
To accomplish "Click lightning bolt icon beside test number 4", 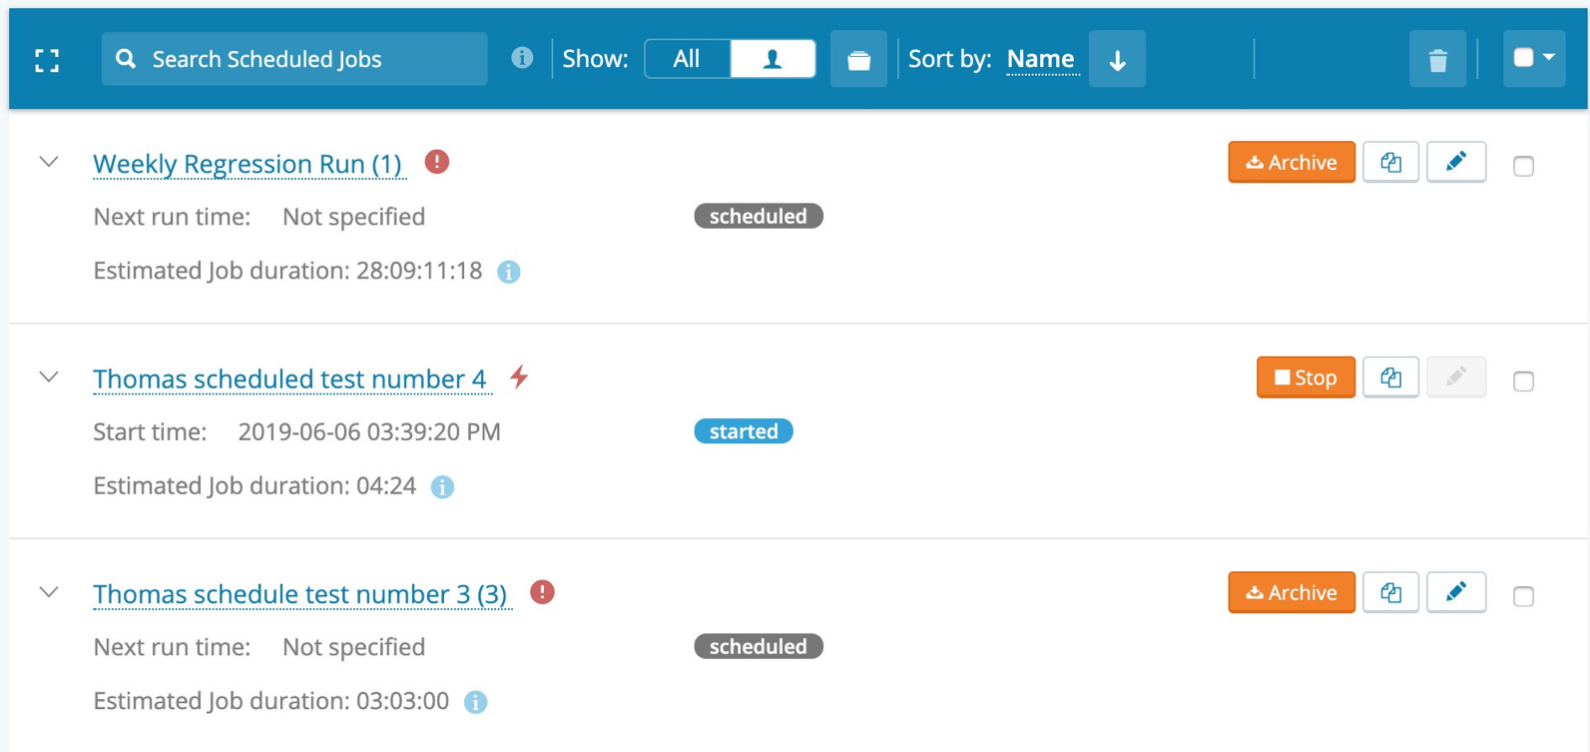I will (x=519, y=377).
